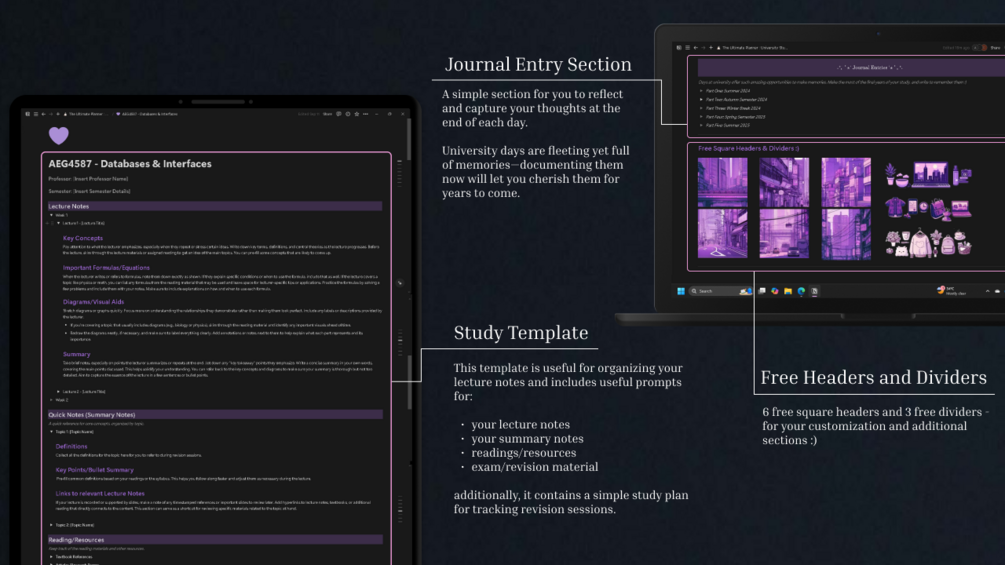Click hamburger menu in laptop Notion window
Screen dimensions: 1005x565
(687, 47)
